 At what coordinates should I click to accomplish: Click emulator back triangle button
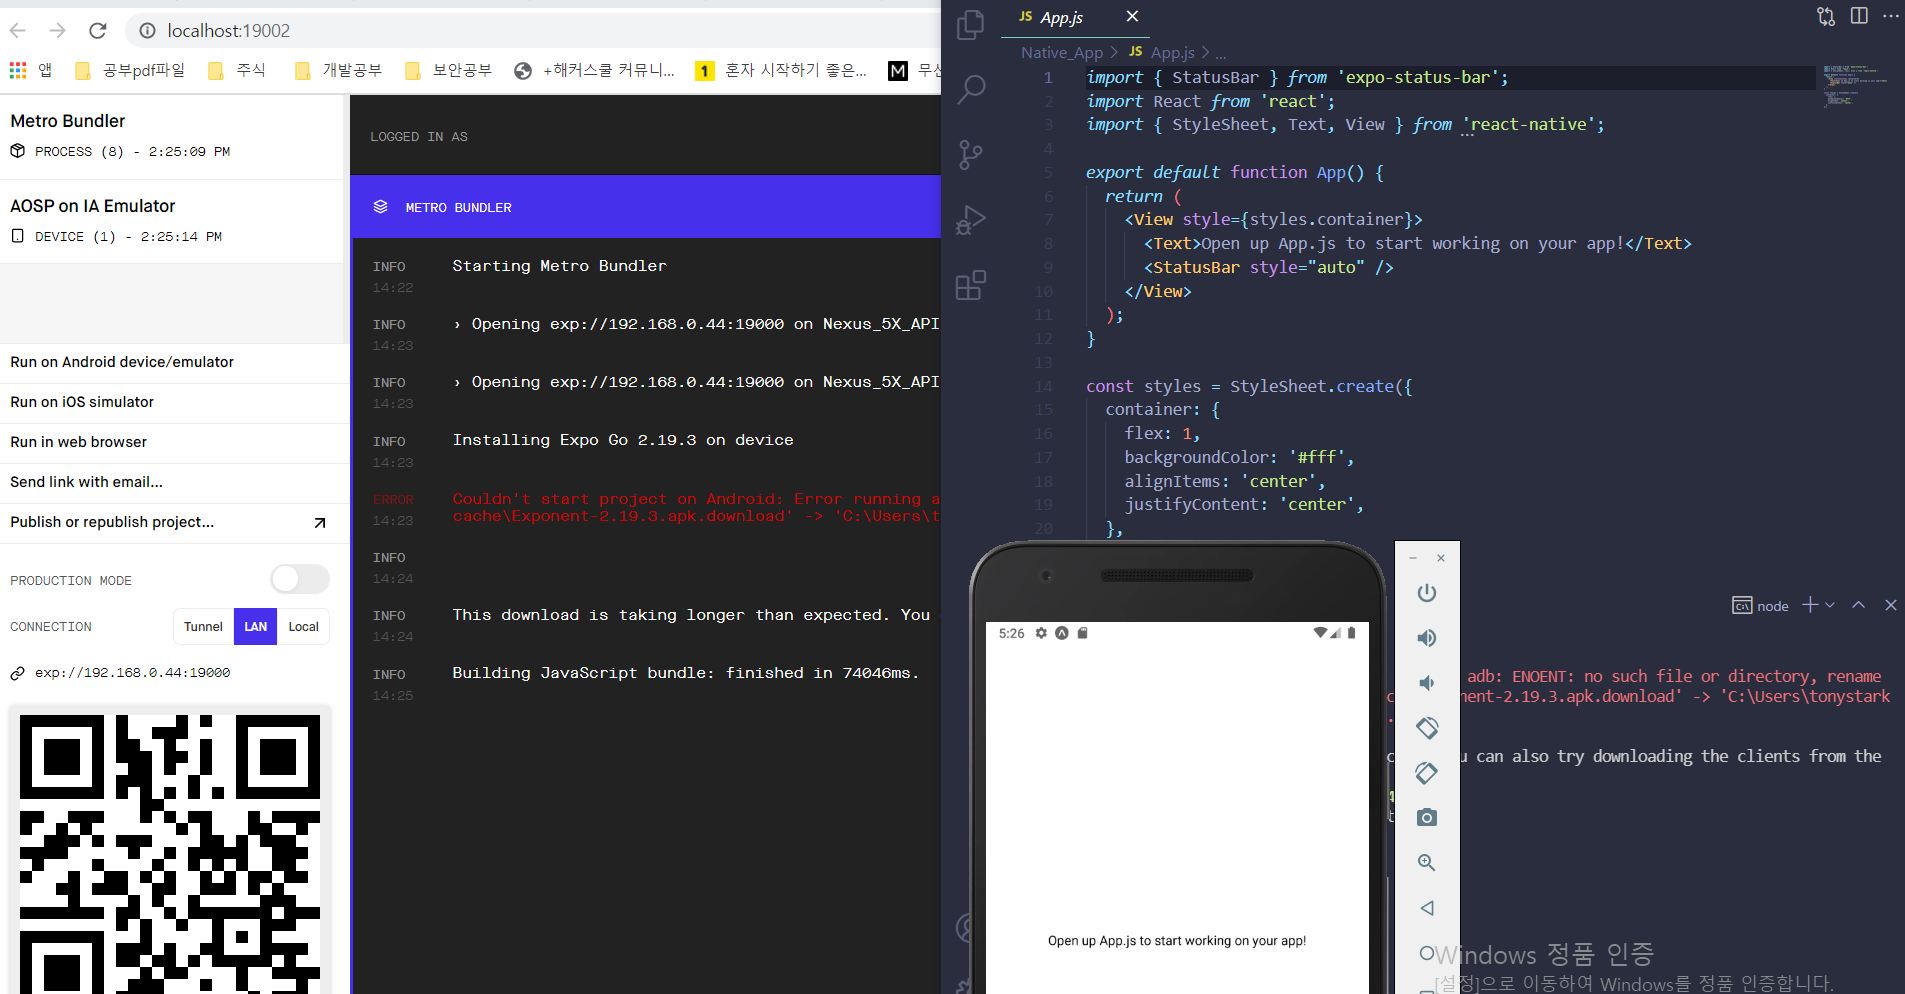[x=1427, y=908]
